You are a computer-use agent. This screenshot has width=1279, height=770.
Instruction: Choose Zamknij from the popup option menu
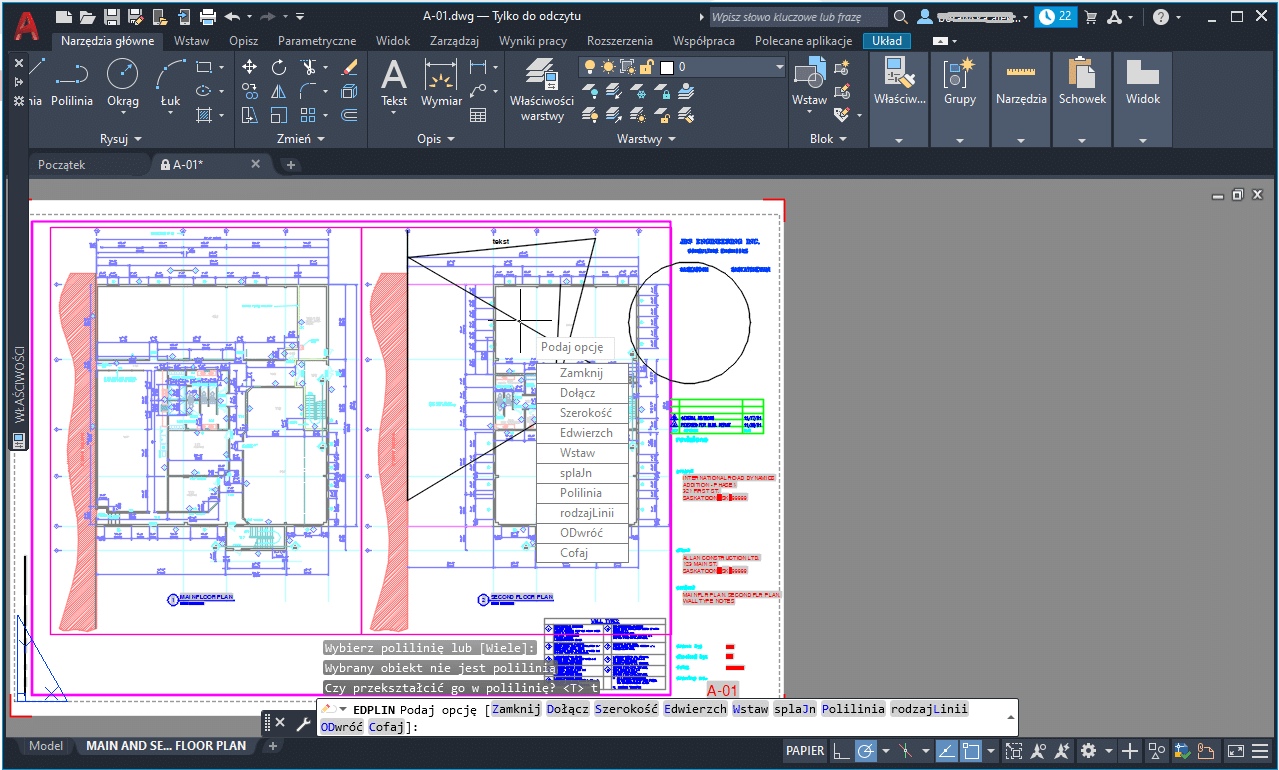click(x=582, y=373)
